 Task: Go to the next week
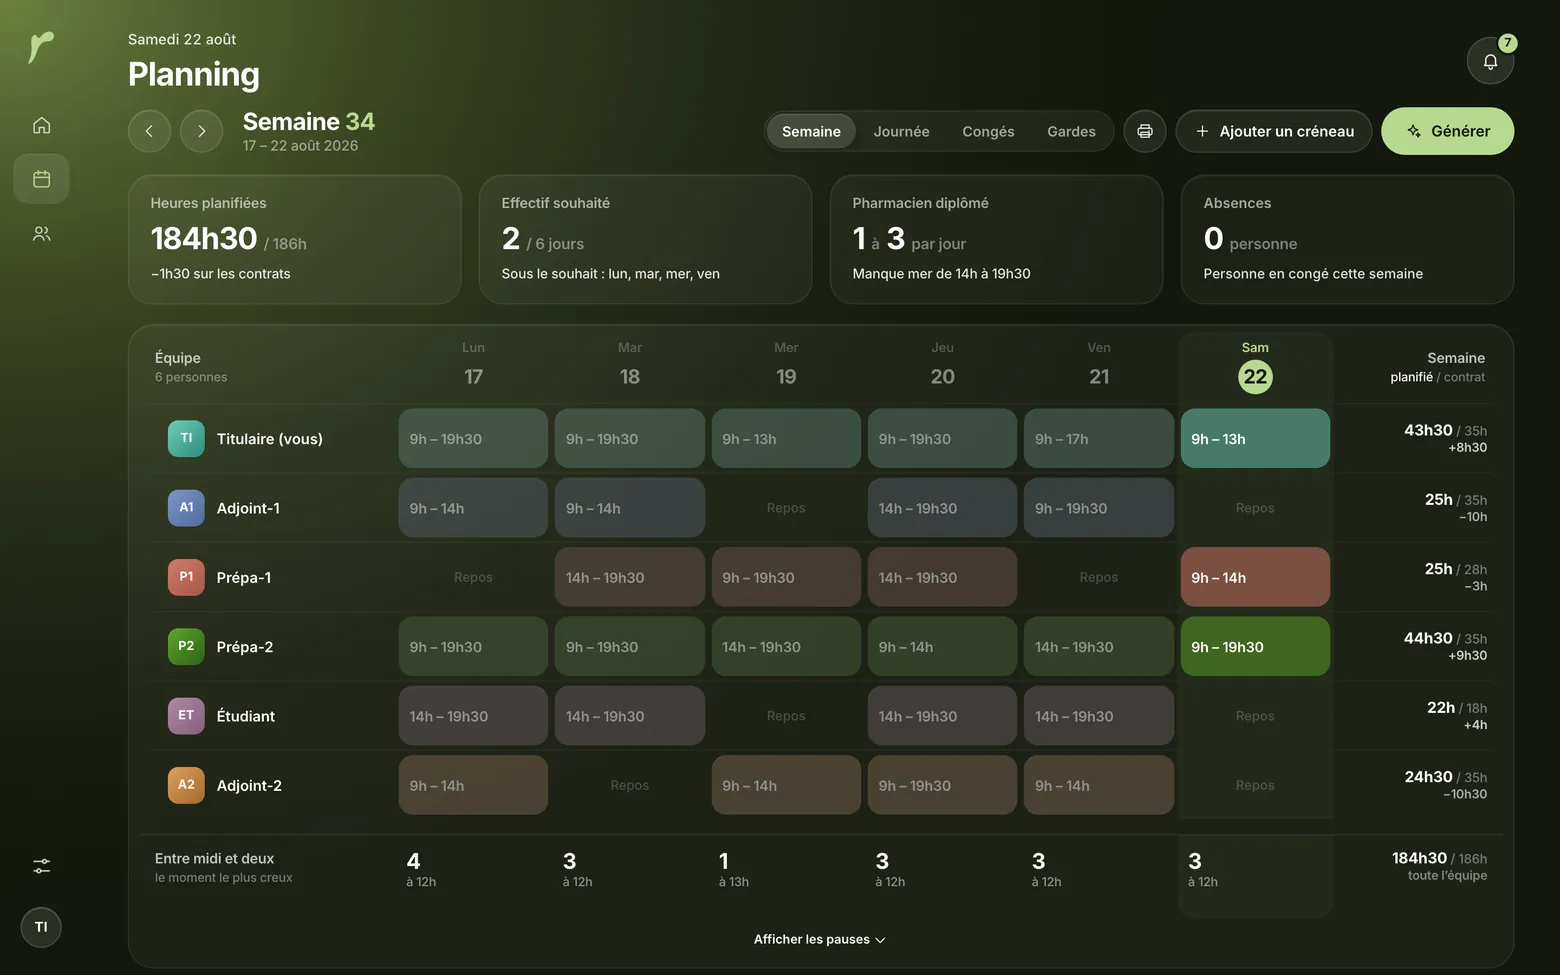[201, 131]
